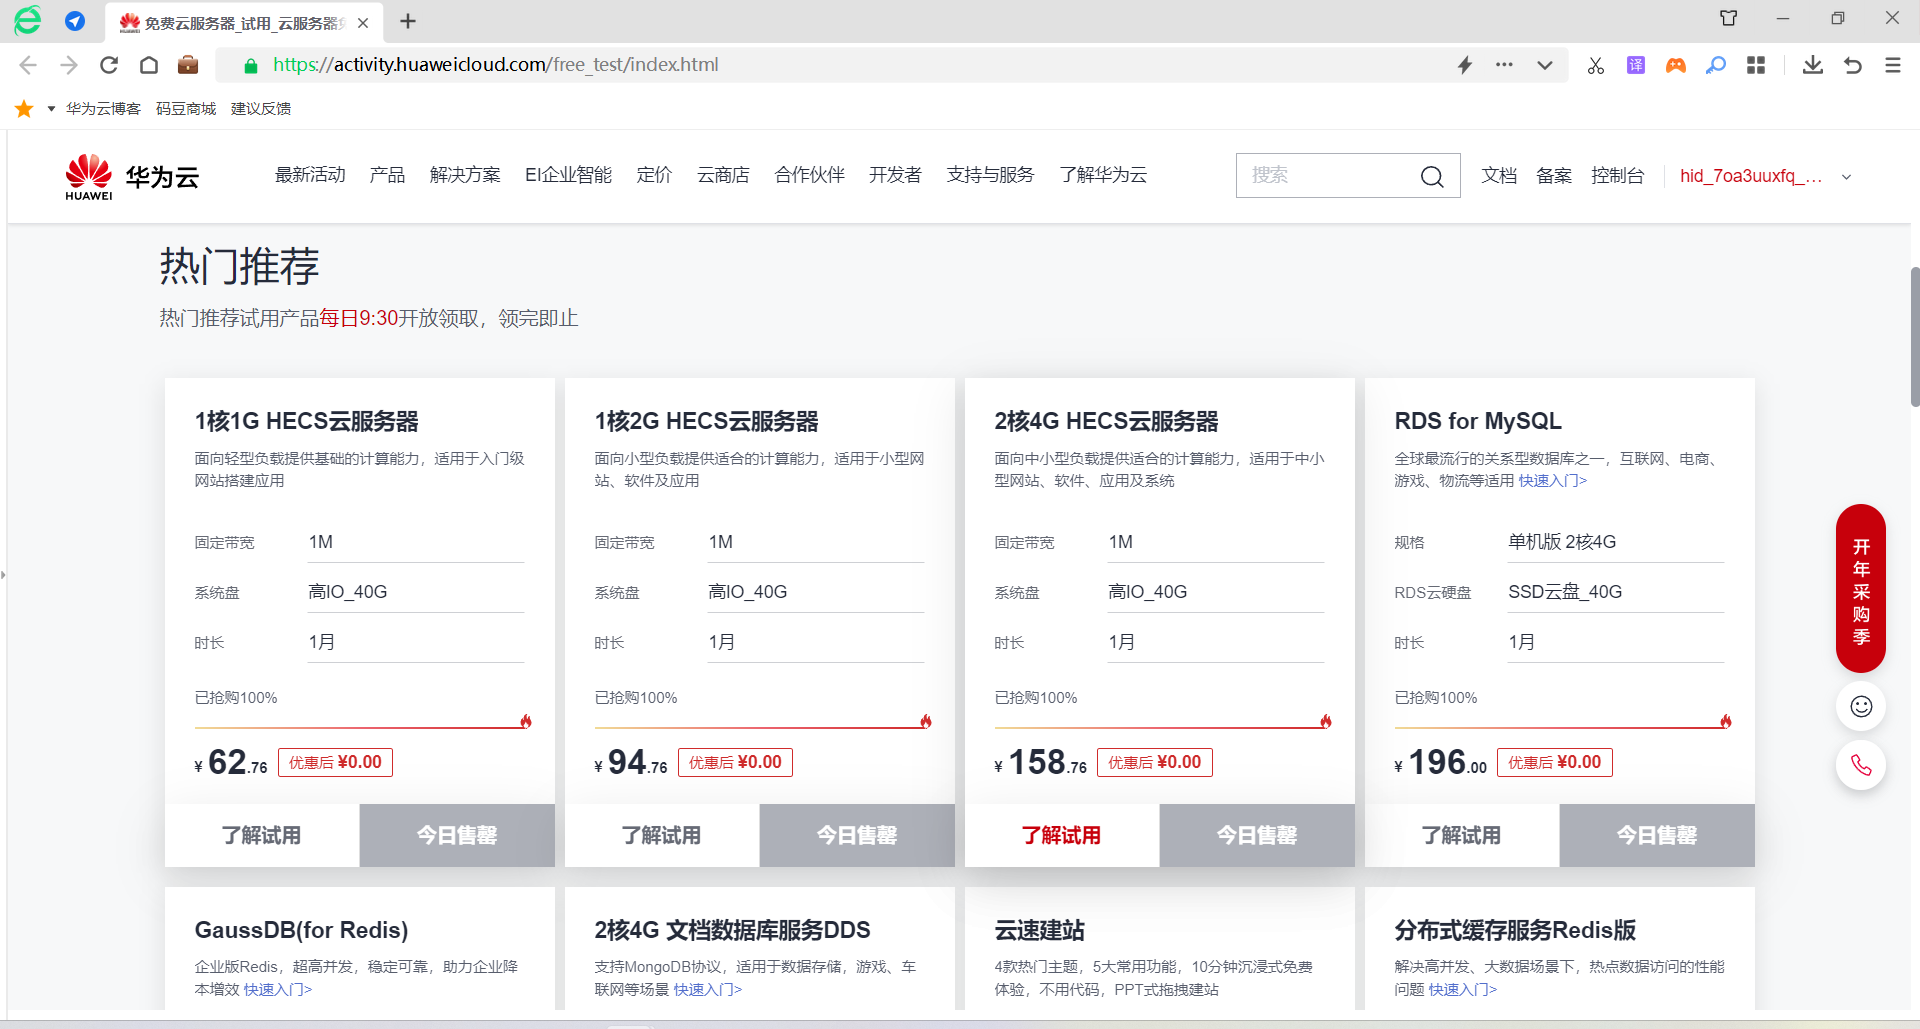Open the 了解华为云 menu

pos(1103,175)
